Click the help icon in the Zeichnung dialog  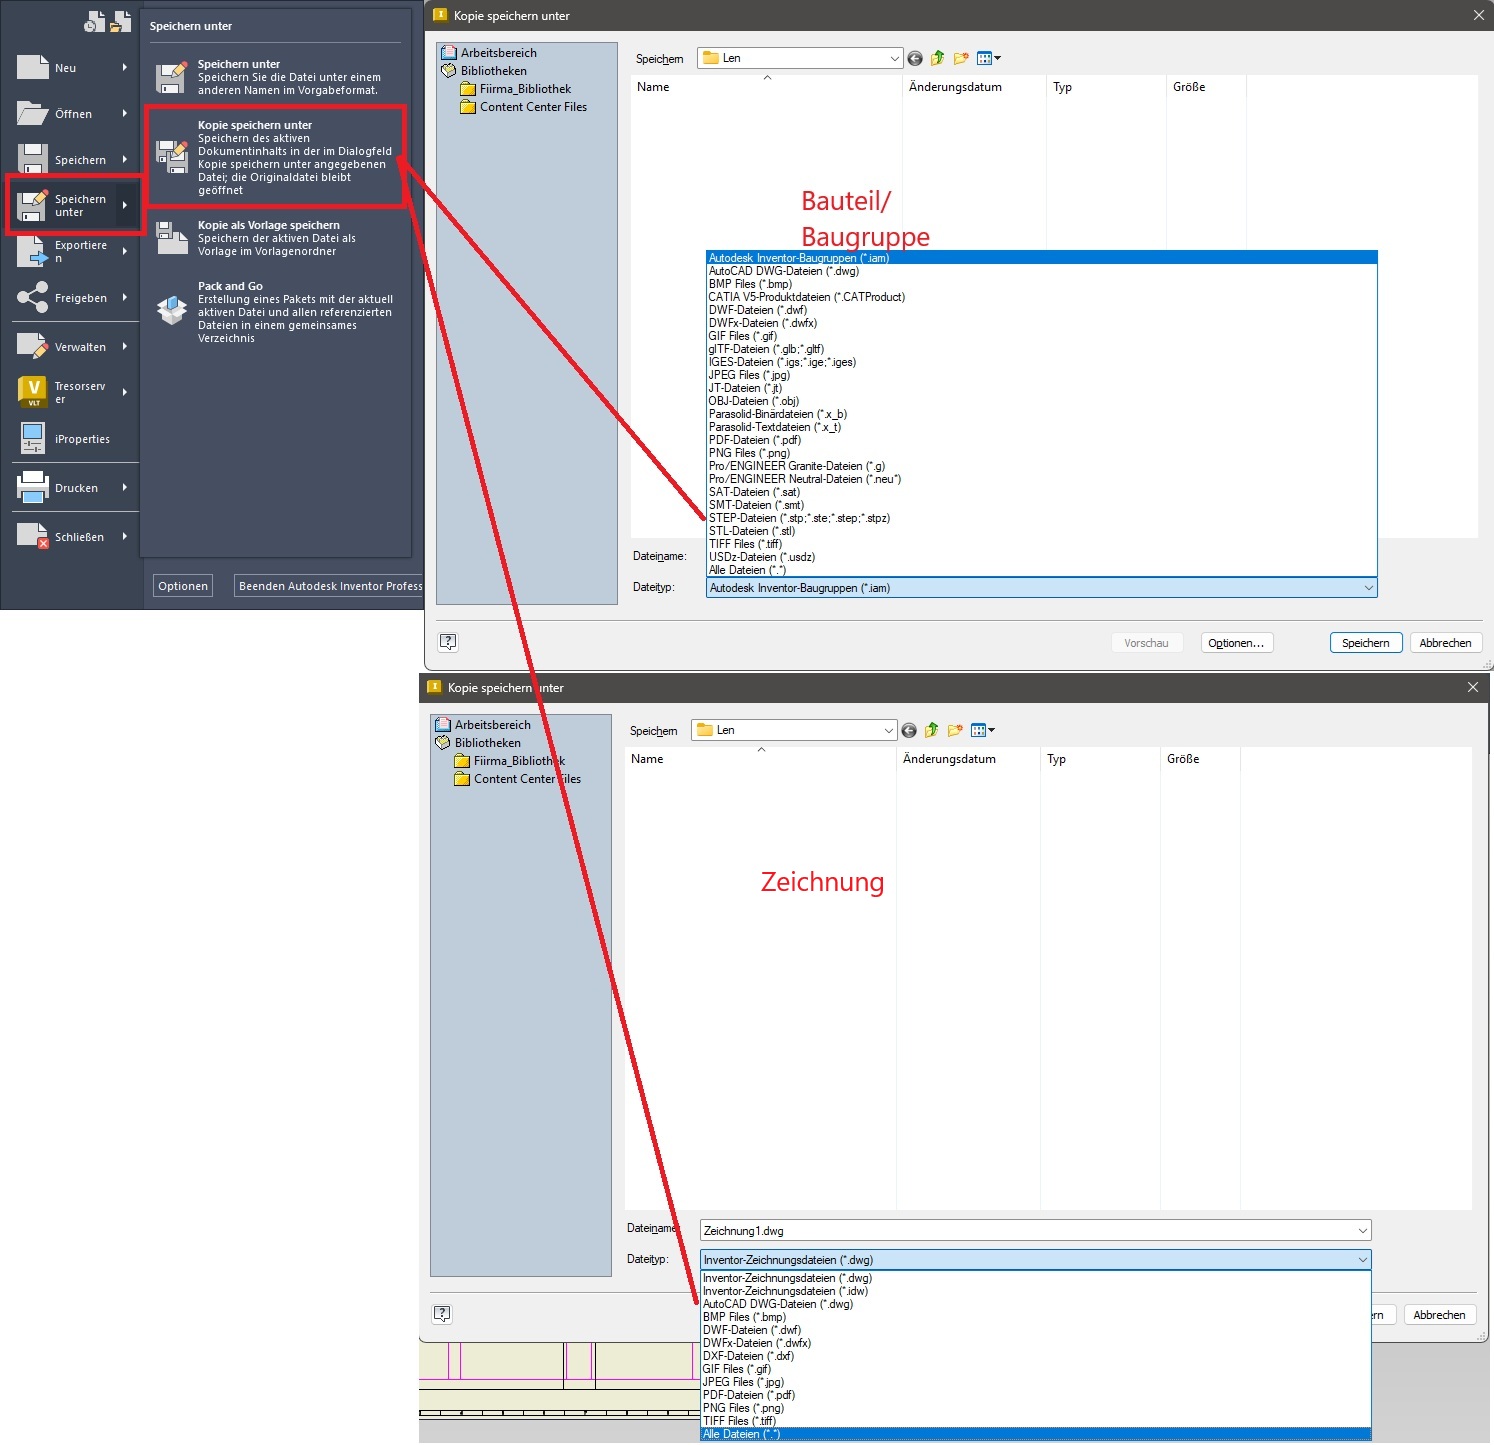point(443,1314)
